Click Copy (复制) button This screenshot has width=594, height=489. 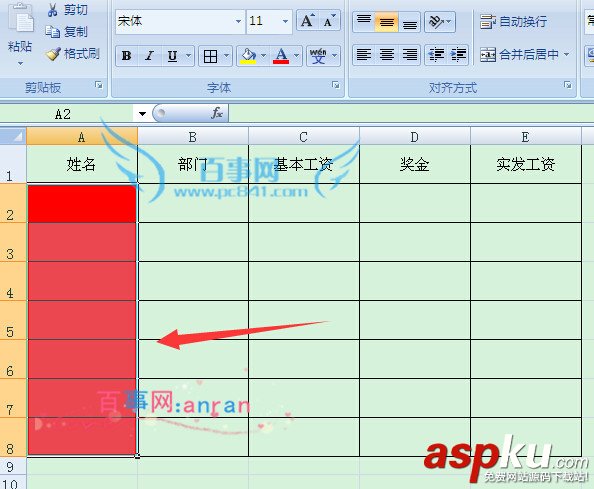(x=67, y=32)
